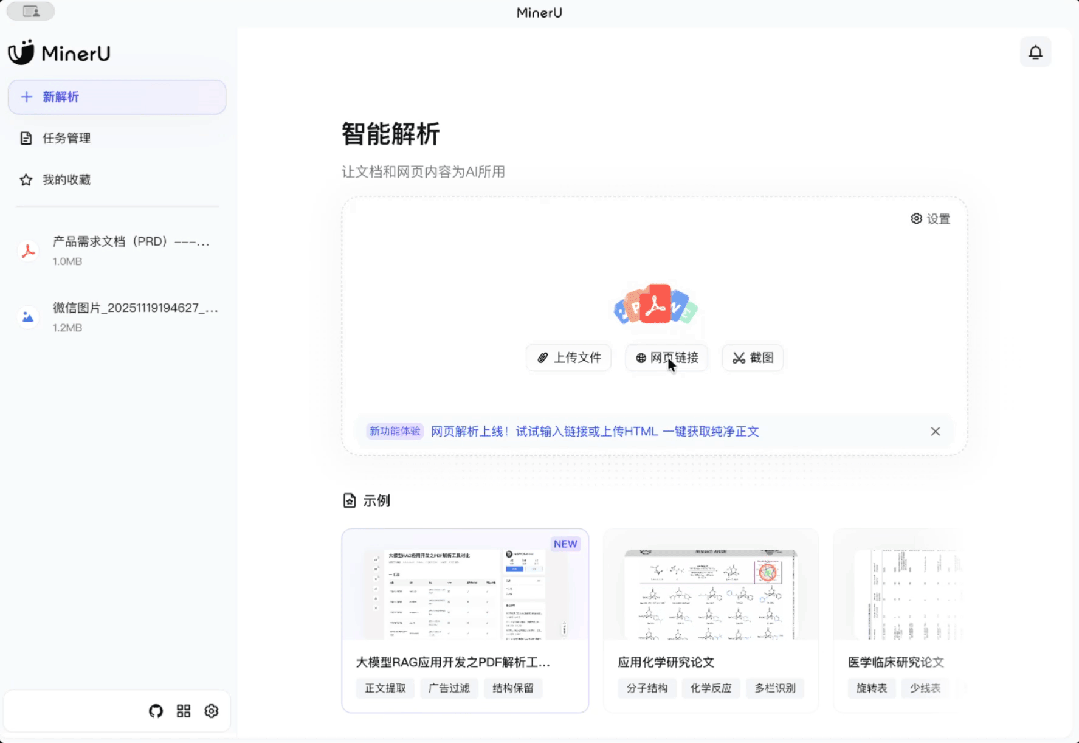The height and width of the screenshot is (743, 1079).
Task: Click the apps grid icon in sidebar footer
Action: click(183, 711)
